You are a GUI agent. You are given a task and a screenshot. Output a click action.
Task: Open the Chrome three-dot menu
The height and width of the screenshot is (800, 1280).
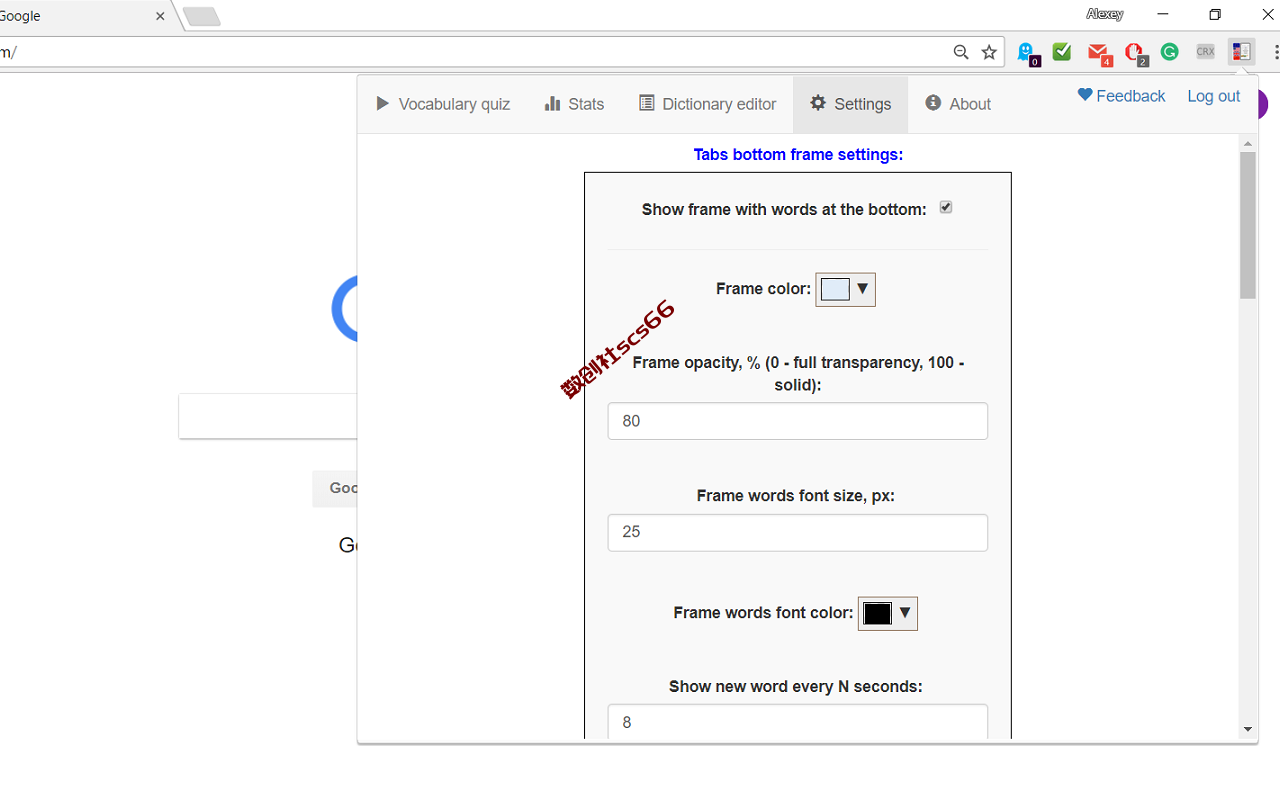click(1277, 52)
